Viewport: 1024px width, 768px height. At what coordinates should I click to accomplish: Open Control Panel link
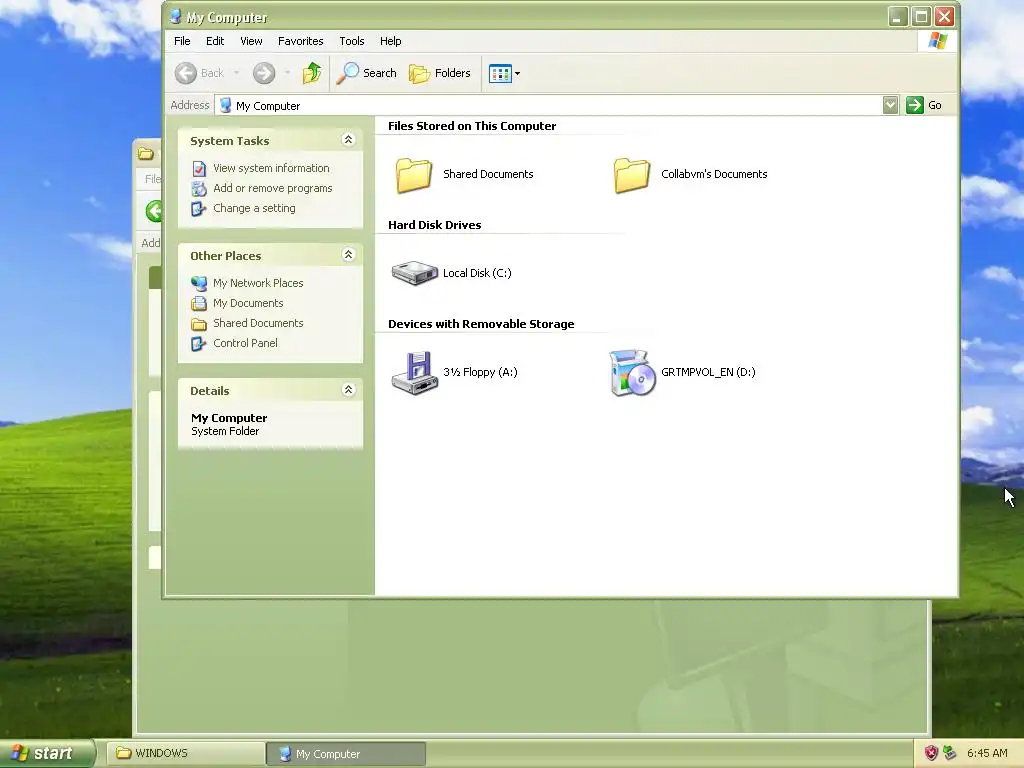[x=245, y=344]
